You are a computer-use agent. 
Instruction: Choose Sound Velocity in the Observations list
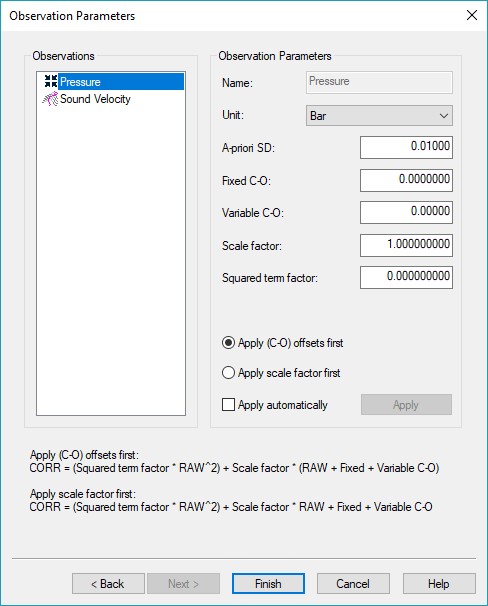pos(95,99)
